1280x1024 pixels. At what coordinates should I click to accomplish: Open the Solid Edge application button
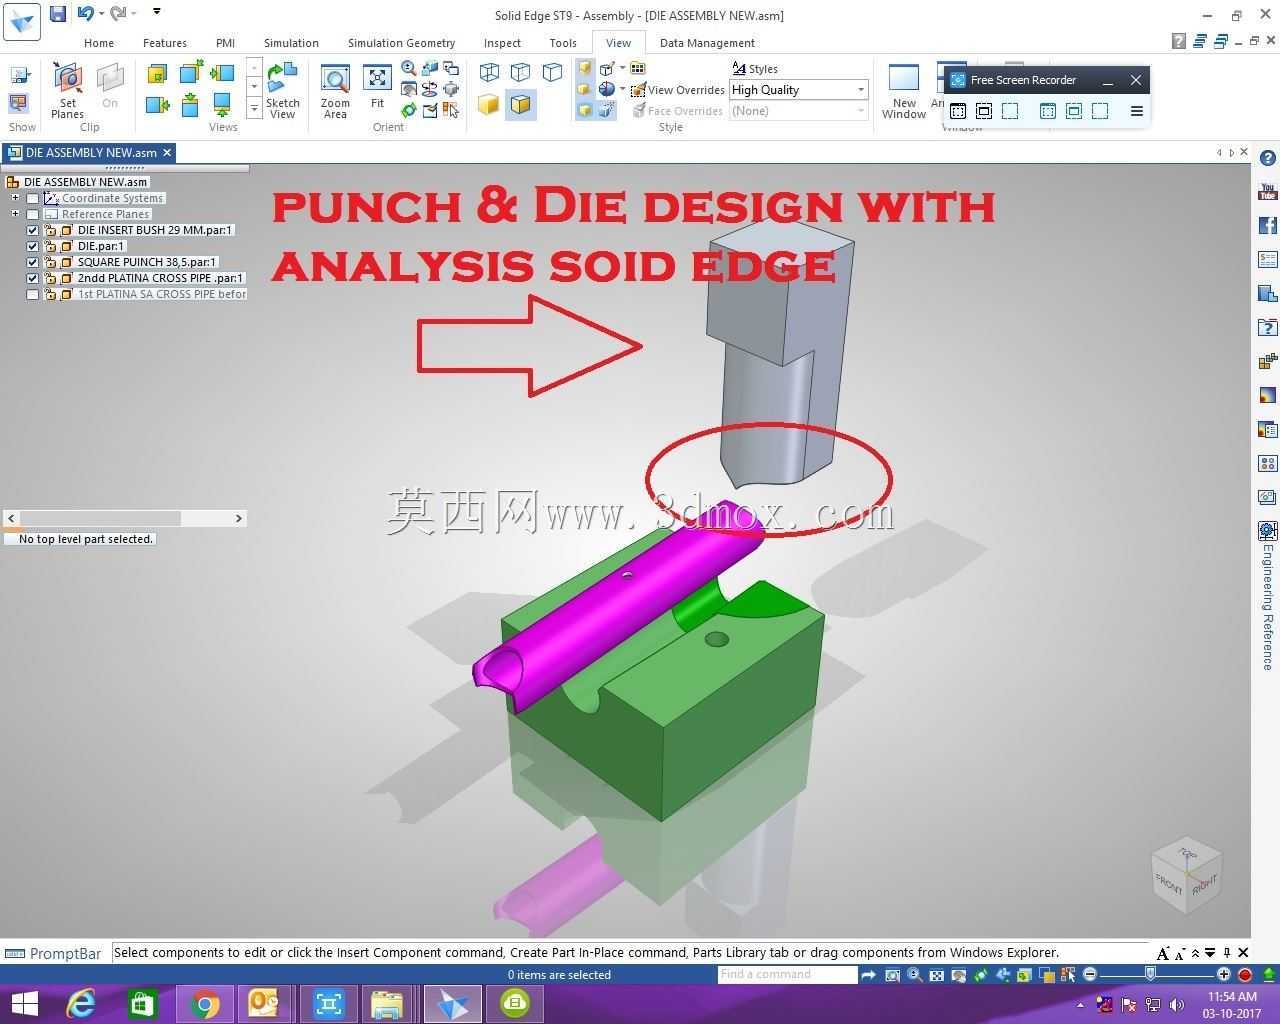click(22, 21)
